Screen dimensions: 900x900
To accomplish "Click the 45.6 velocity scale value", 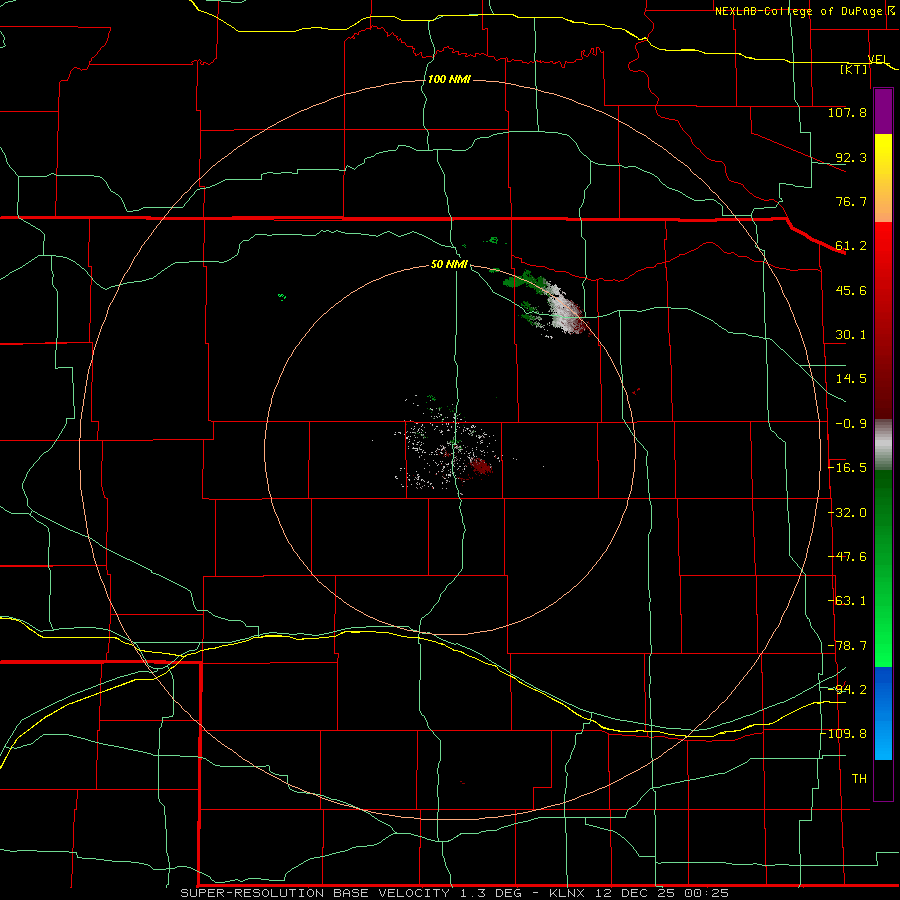I will coord(851,290).
